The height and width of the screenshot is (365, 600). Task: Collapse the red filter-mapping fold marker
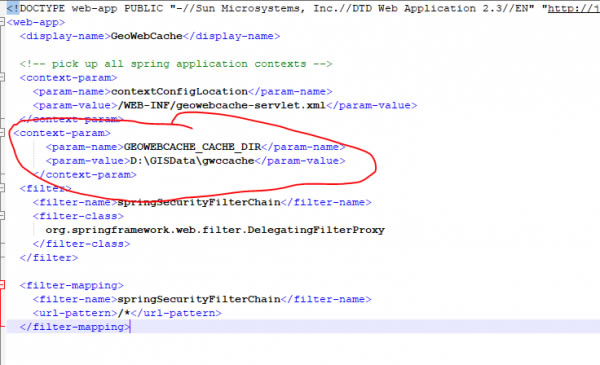2,285
